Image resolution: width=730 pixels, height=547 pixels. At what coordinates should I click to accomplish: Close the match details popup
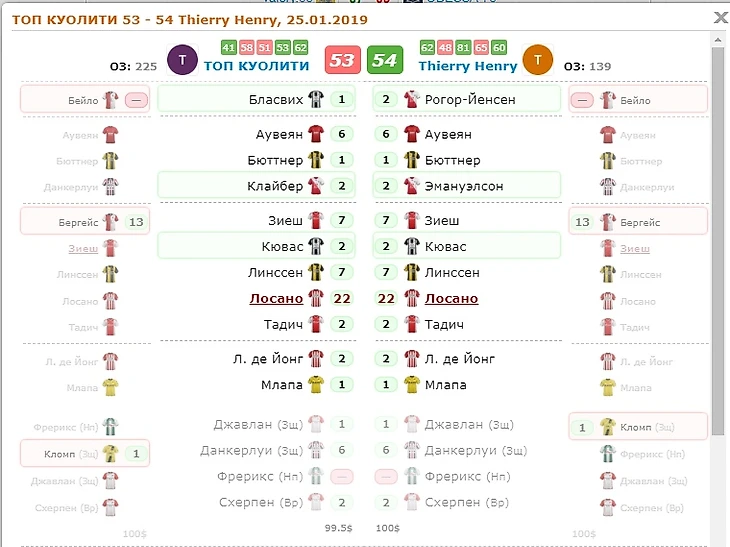[720, 18]
